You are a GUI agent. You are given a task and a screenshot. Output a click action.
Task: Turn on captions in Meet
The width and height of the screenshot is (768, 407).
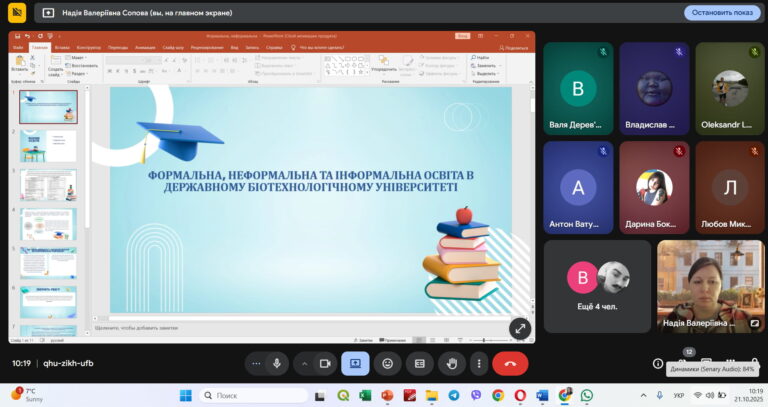point(420,363)
